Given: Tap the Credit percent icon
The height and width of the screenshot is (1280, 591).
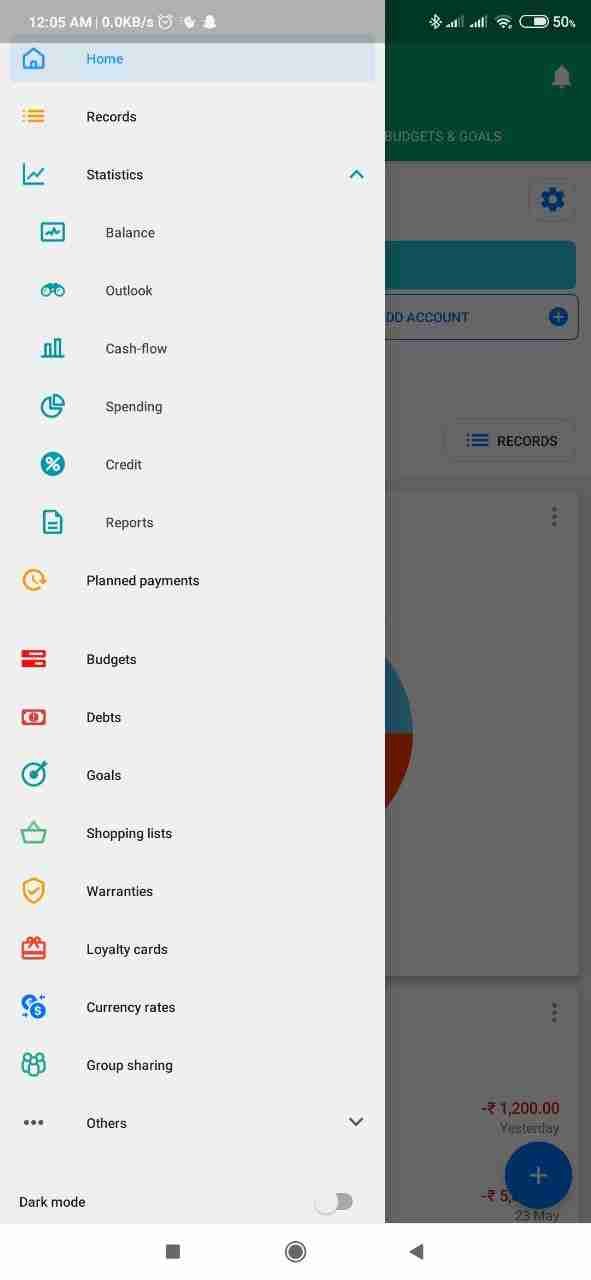Looking at the screenshot, I should coord(52,464).
